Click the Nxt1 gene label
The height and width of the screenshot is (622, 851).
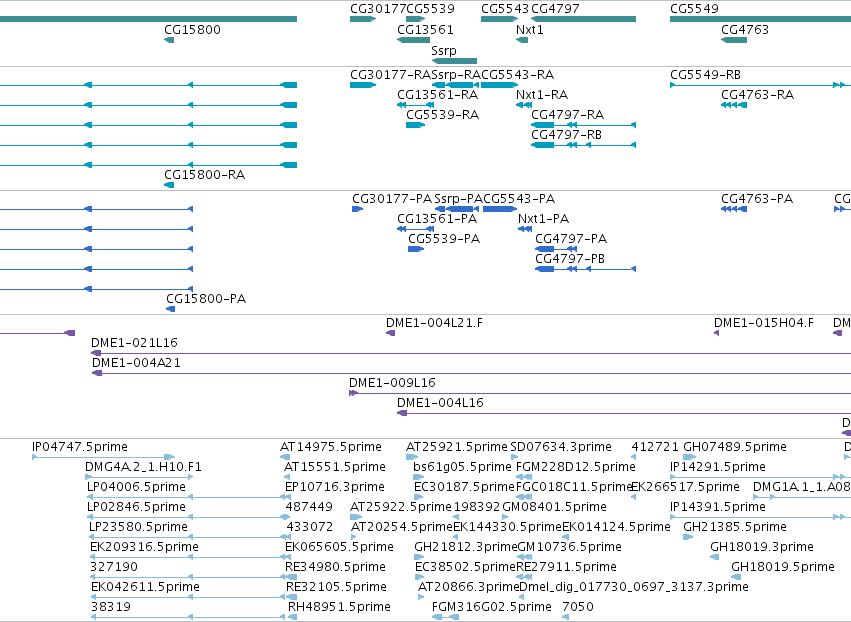click(x=530, y=29)
